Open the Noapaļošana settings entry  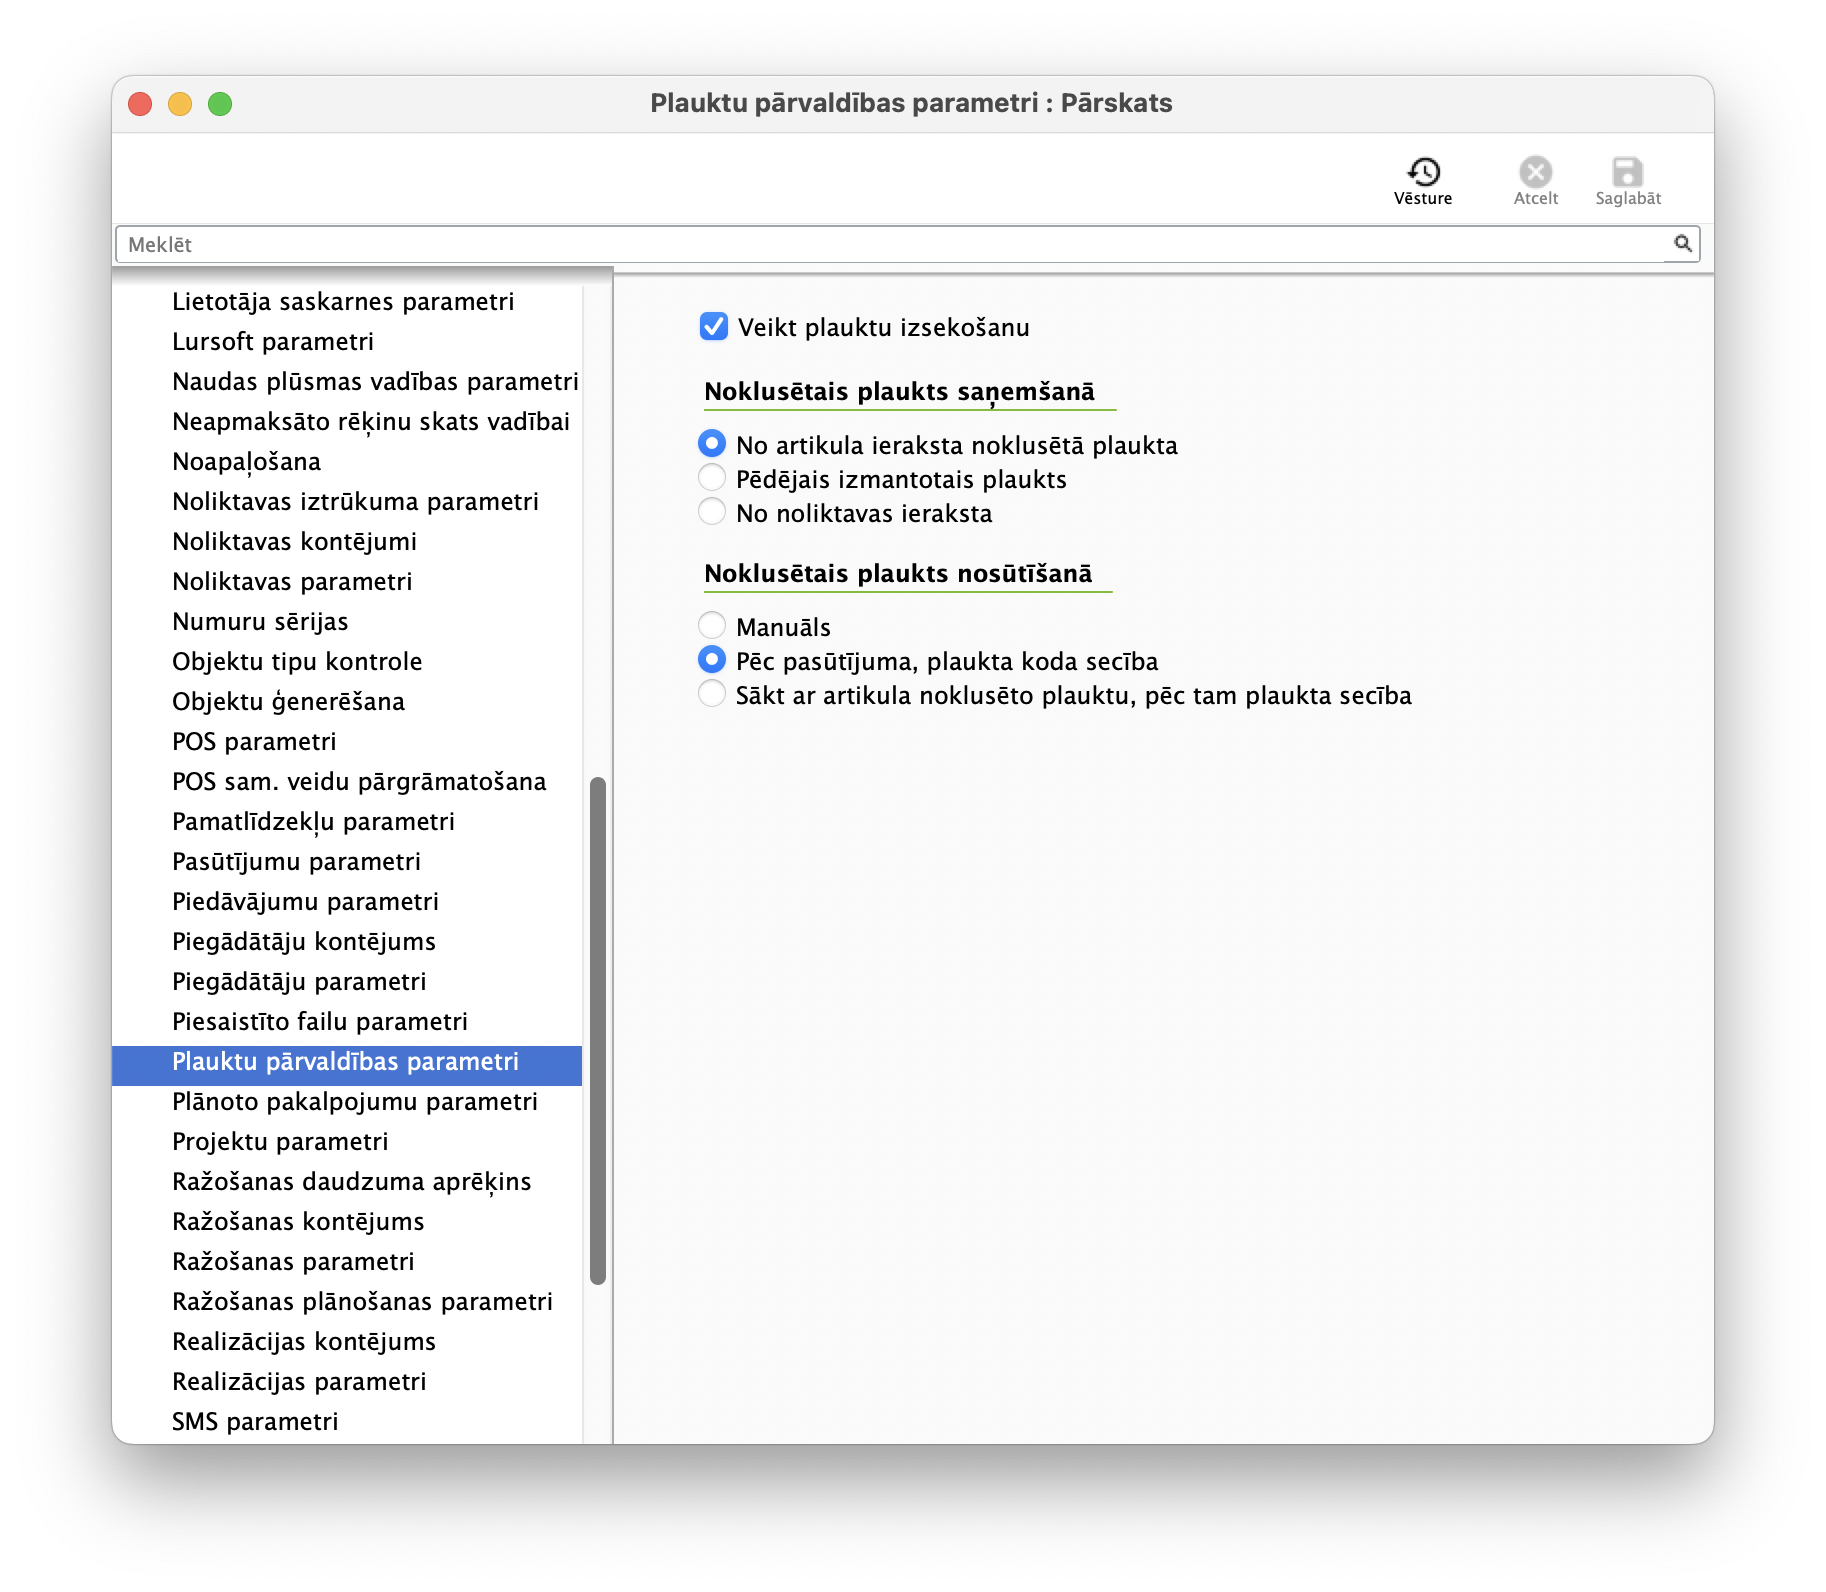point(347,461)
